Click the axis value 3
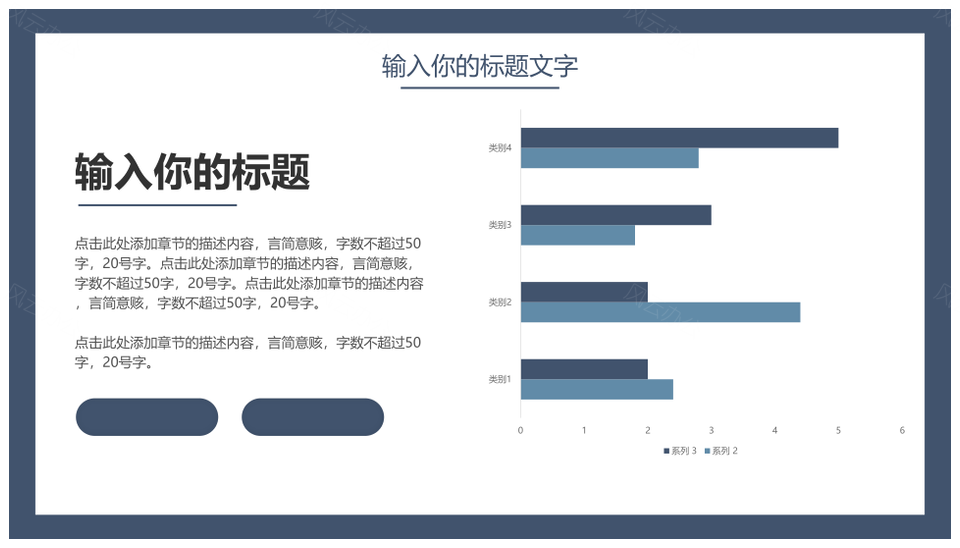This screenshot has height=548, width=960. click(x=711, y=430)
